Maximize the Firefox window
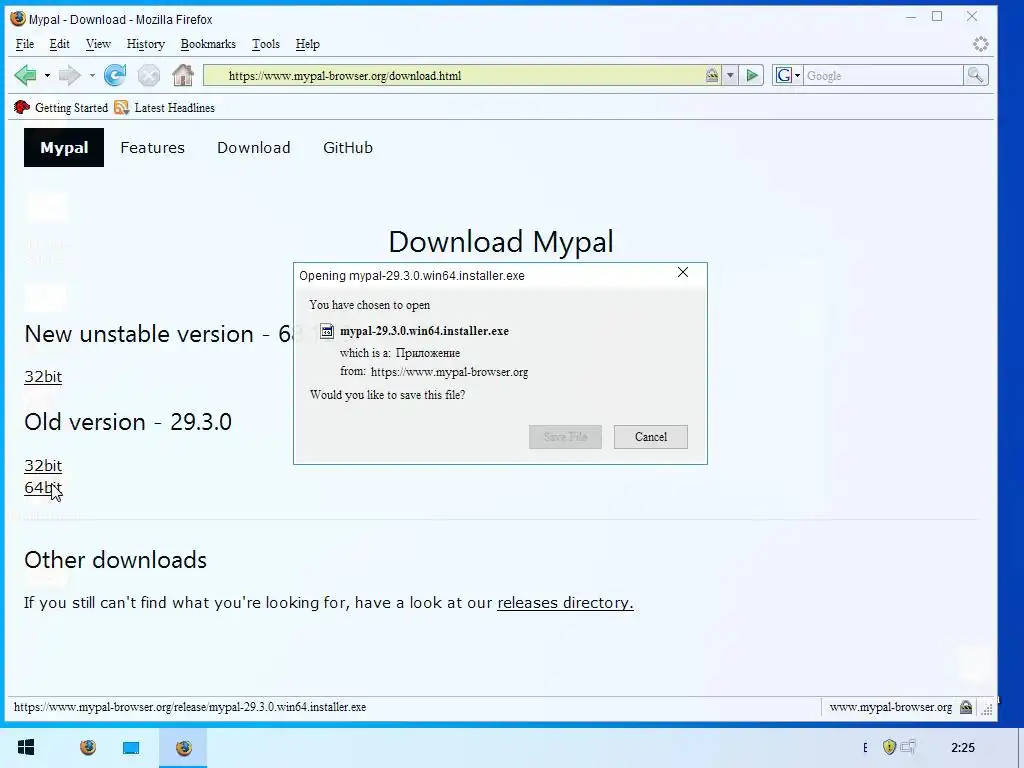Image resolution: width=1024 pixels, height=768 pixels. 937,16
